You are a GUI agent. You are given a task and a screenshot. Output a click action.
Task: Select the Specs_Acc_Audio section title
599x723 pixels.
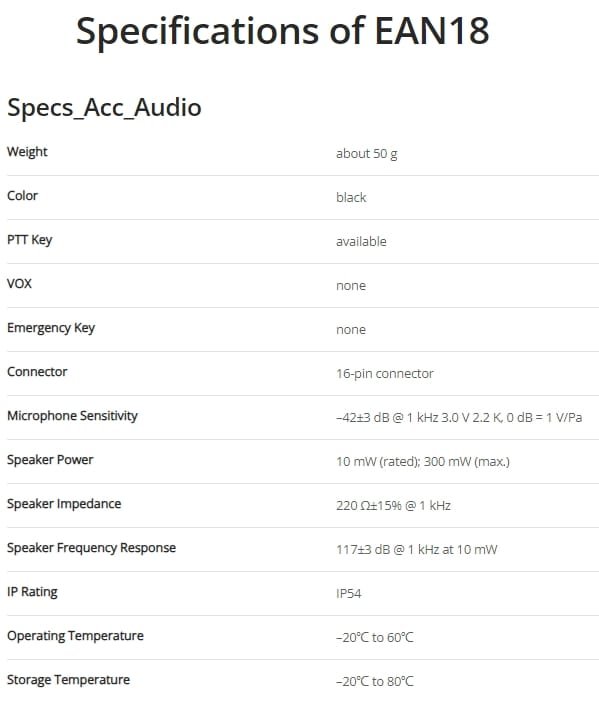coord(104,108)
